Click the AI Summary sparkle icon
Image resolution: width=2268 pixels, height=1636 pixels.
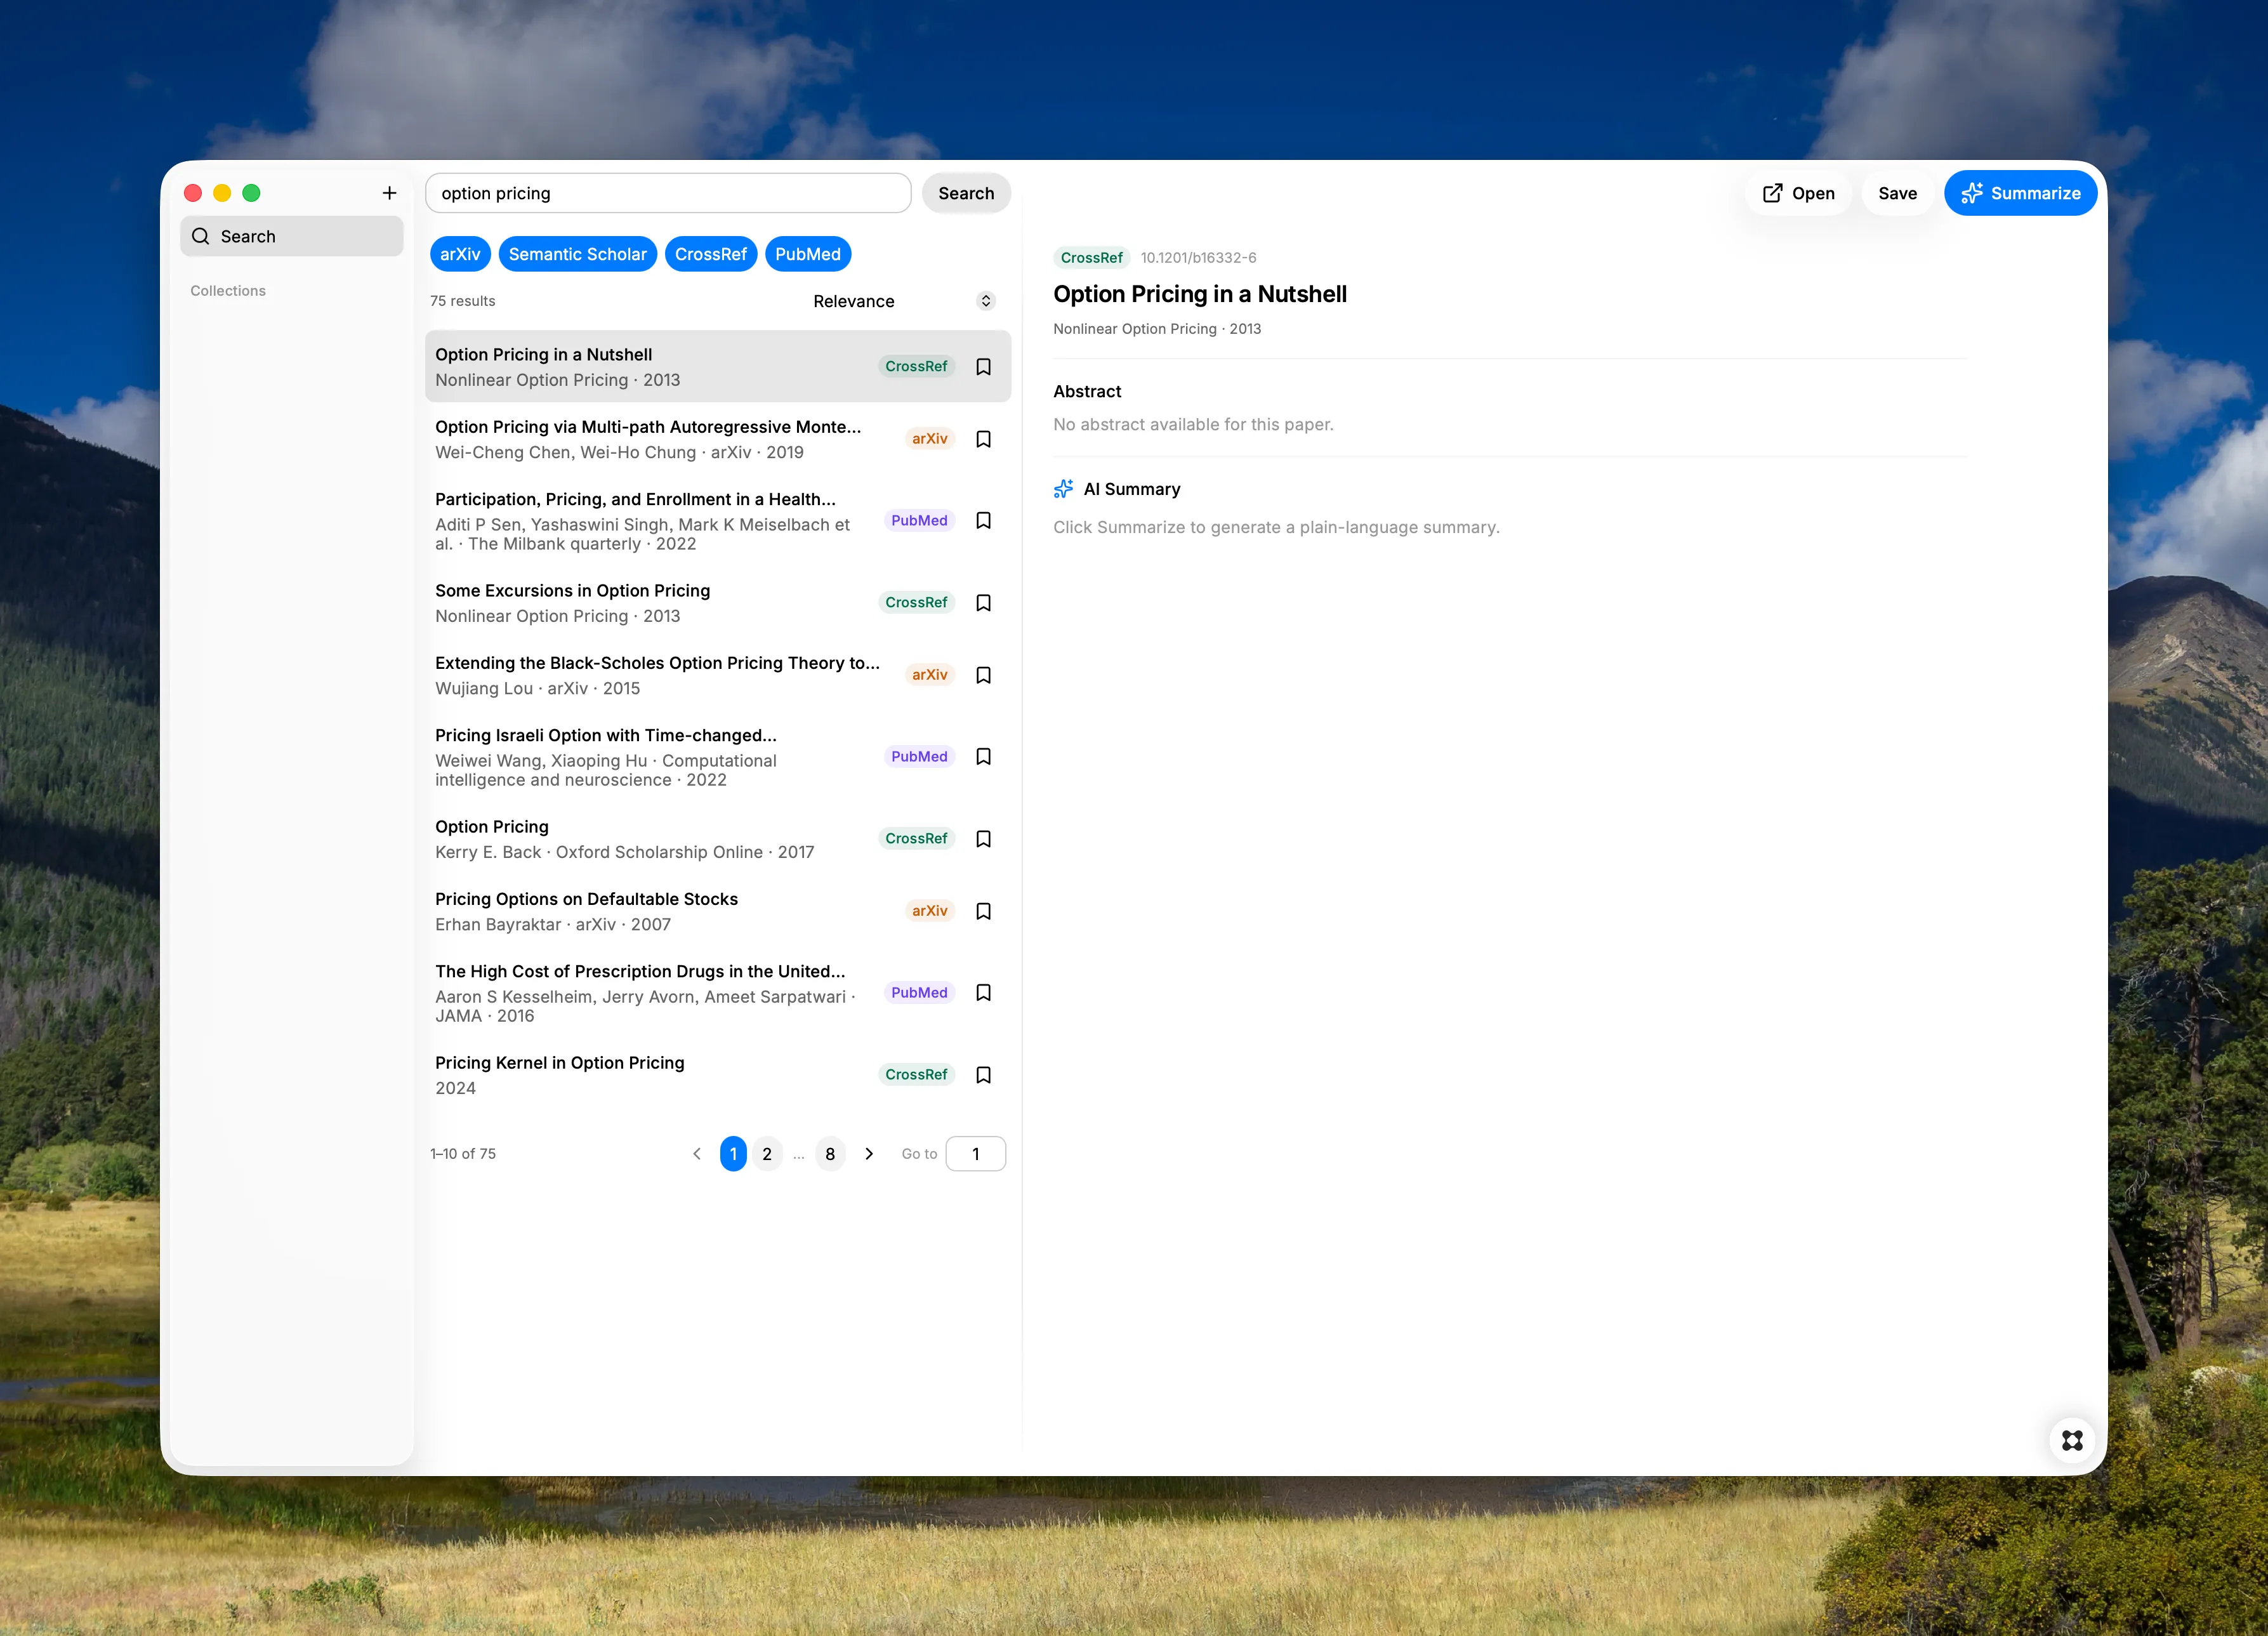[x=1063, y=489]
